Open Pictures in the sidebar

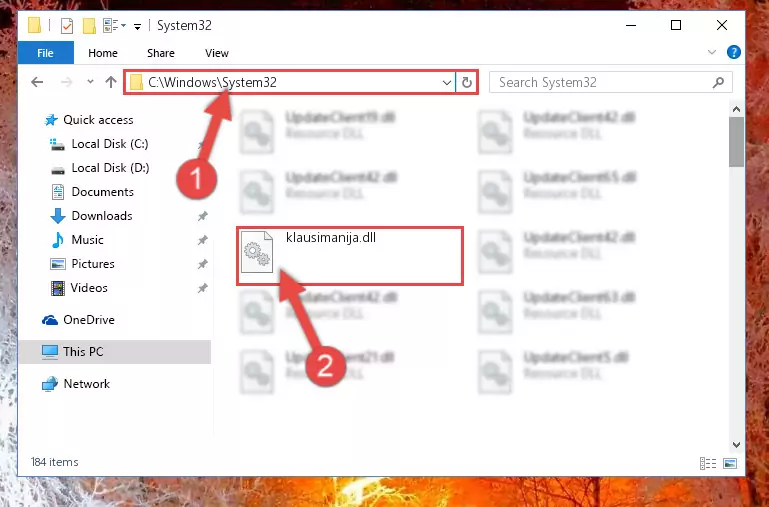coord(93,264)
